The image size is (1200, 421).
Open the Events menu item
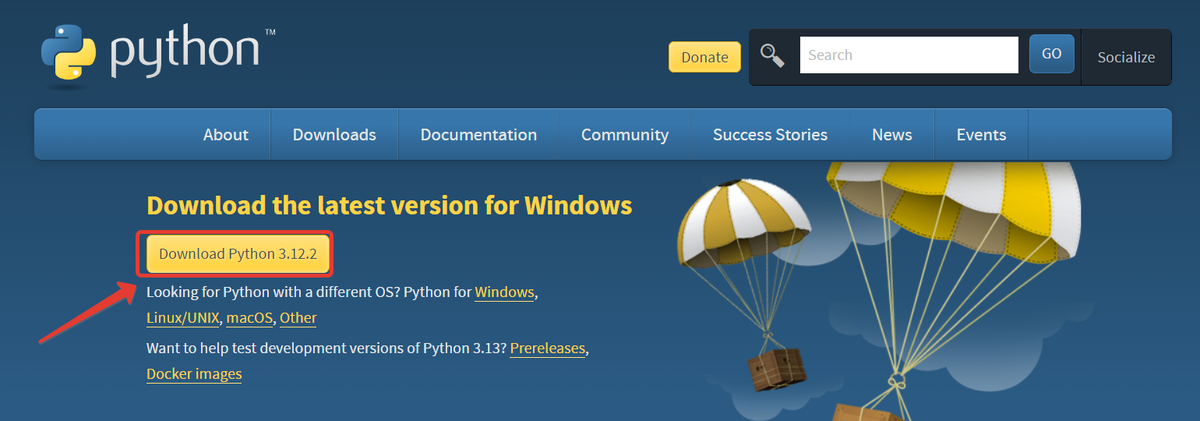pos(981,134)
